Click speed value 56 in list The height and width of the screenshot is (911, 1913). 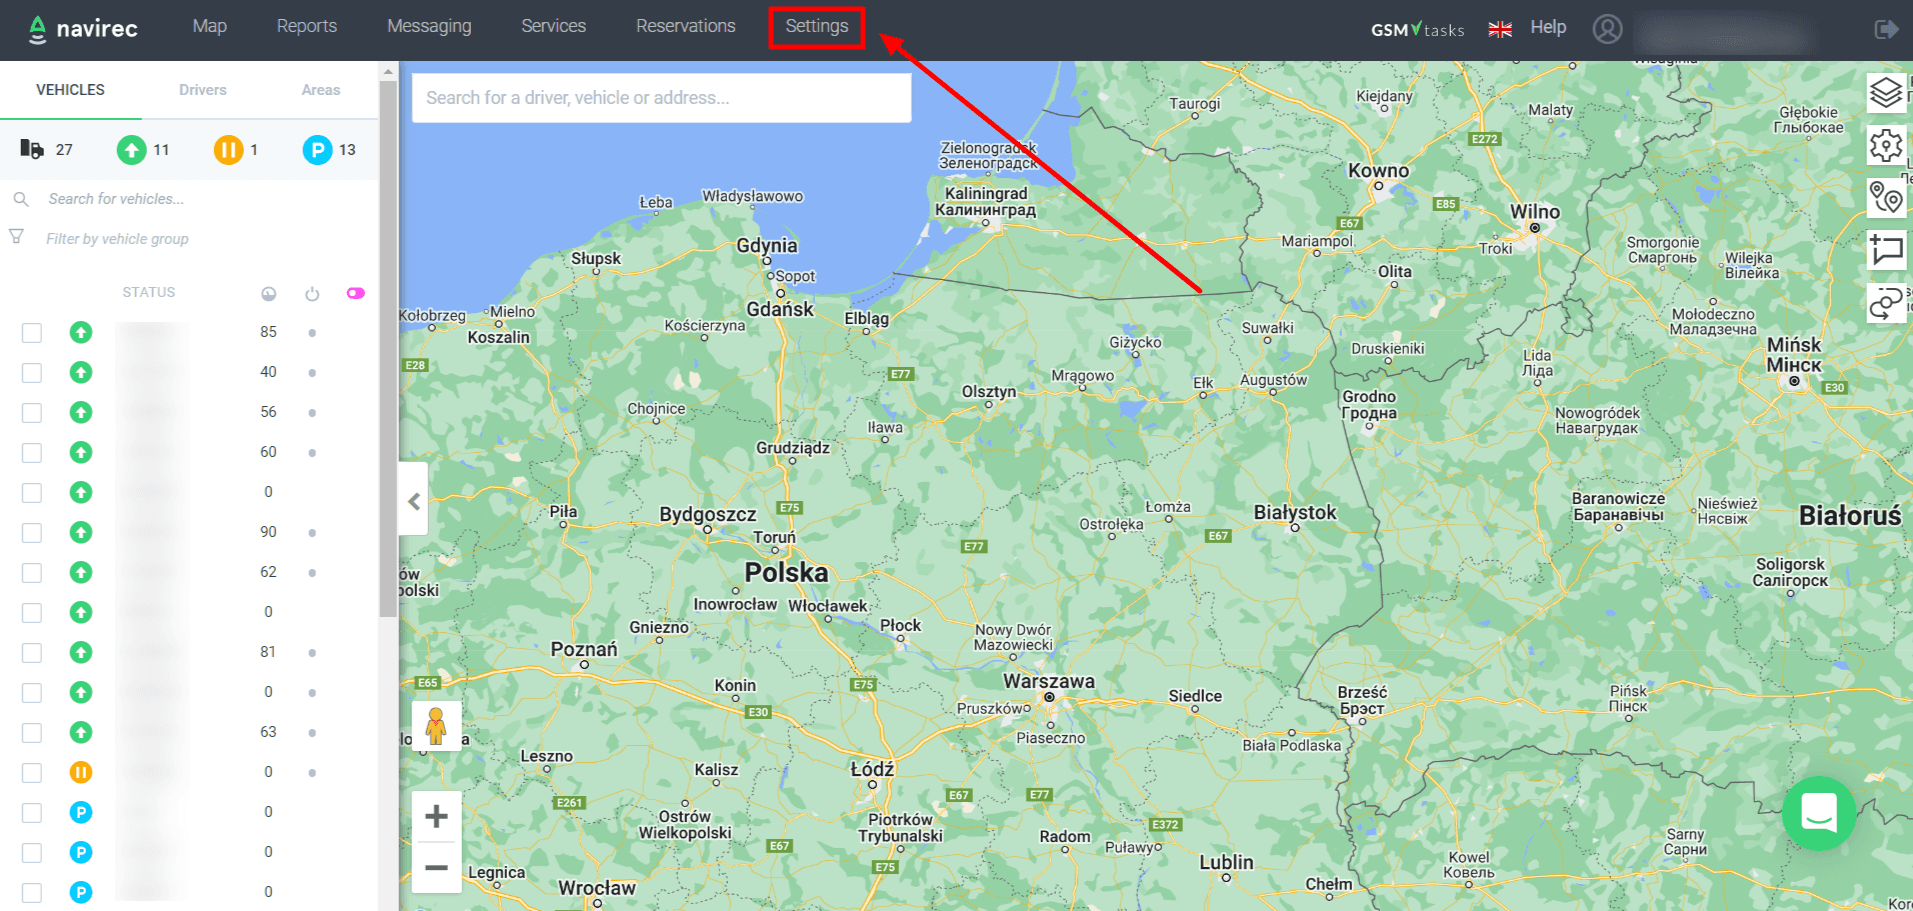tap(268, 412)
